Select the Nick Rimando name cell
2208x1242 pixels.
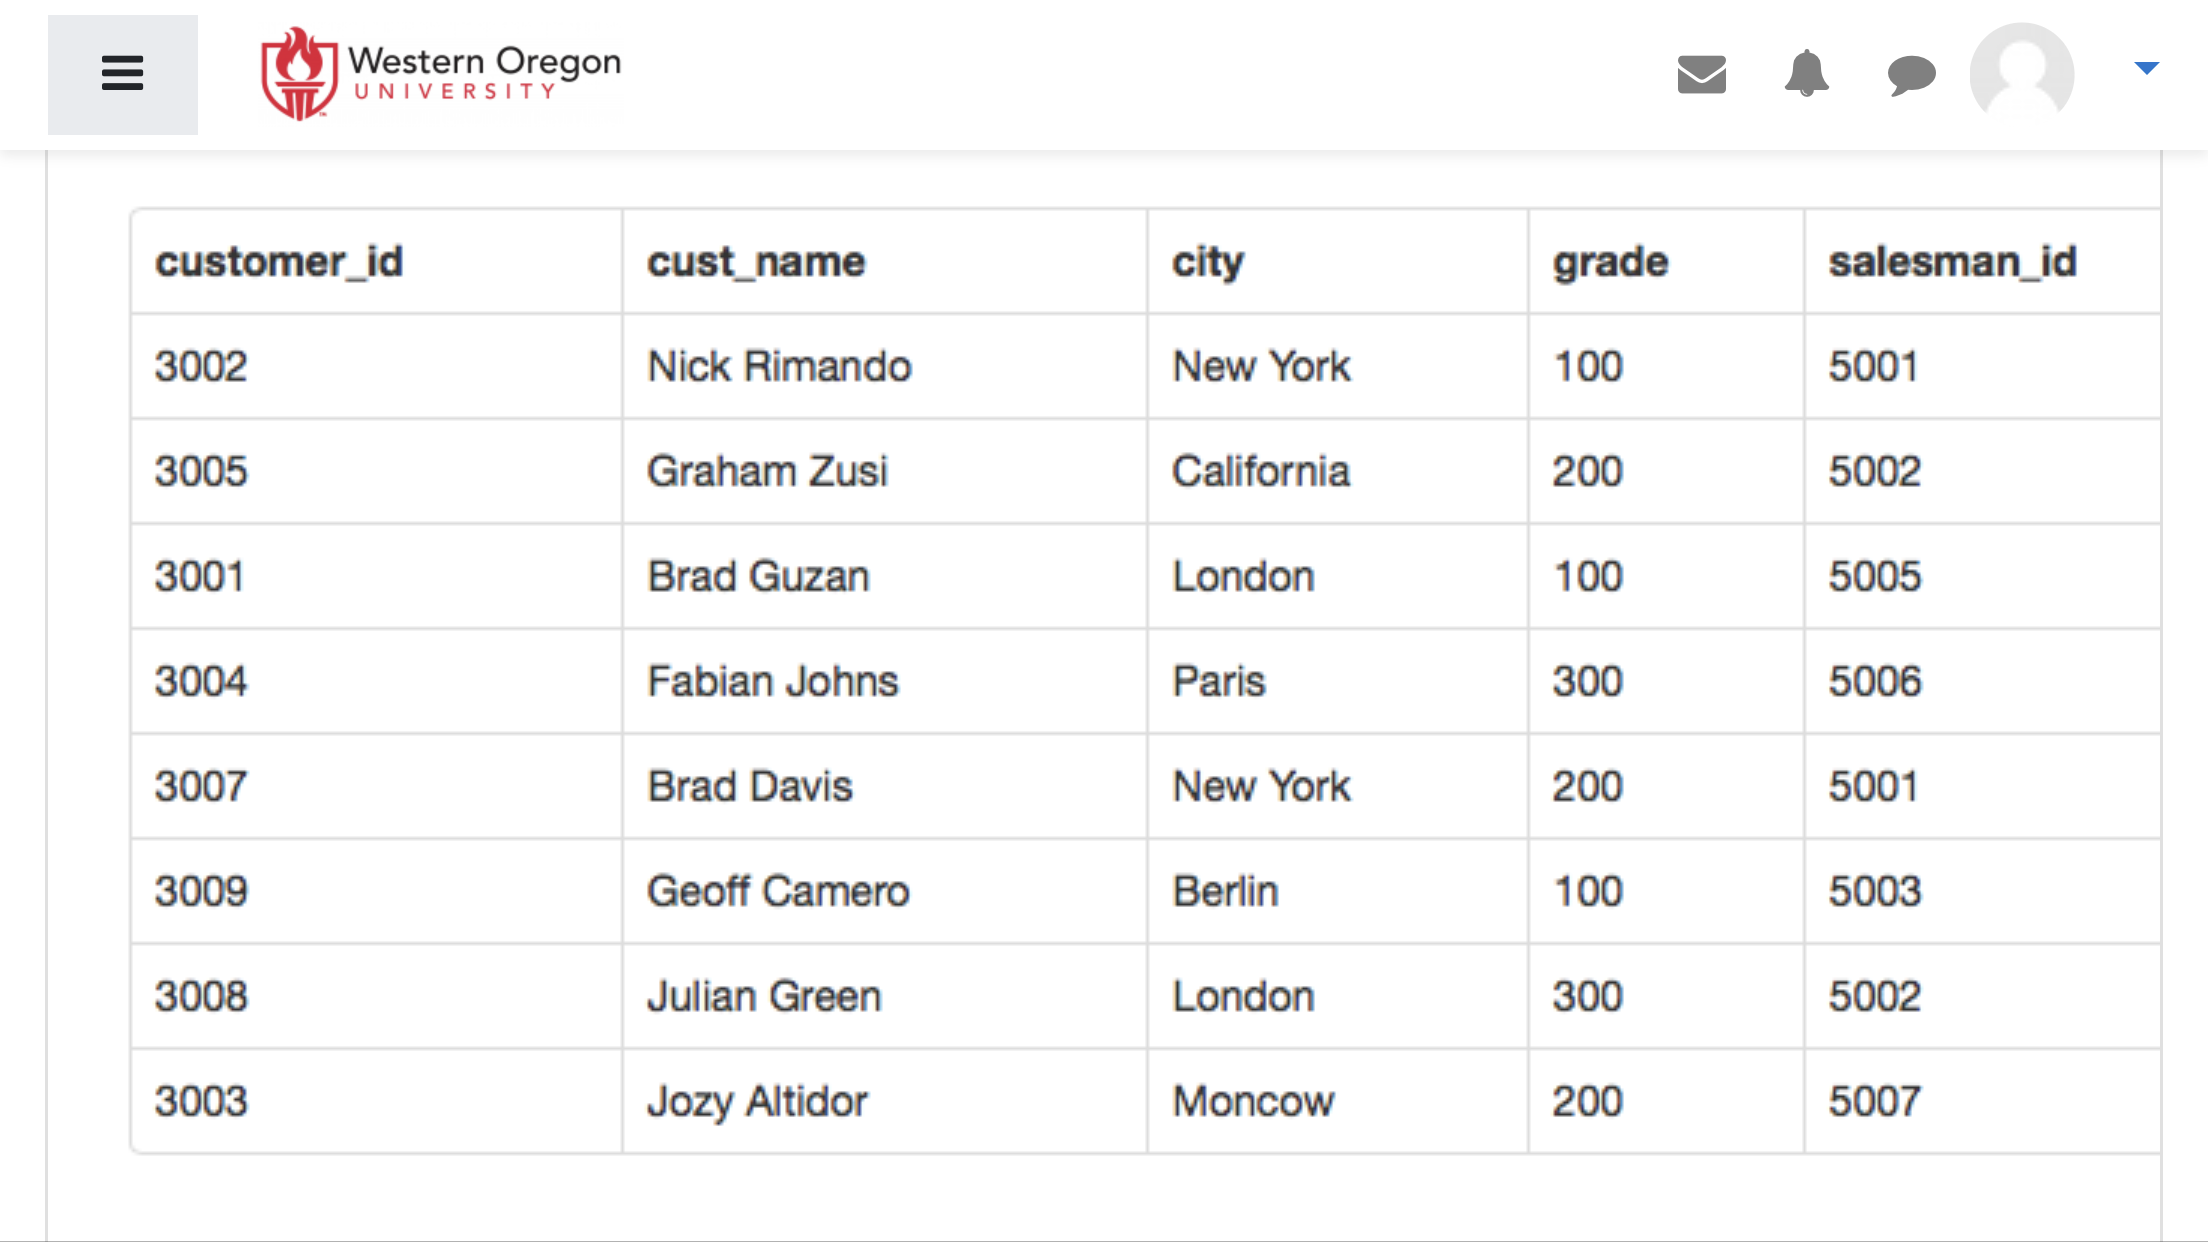click(x=884, y=367)
